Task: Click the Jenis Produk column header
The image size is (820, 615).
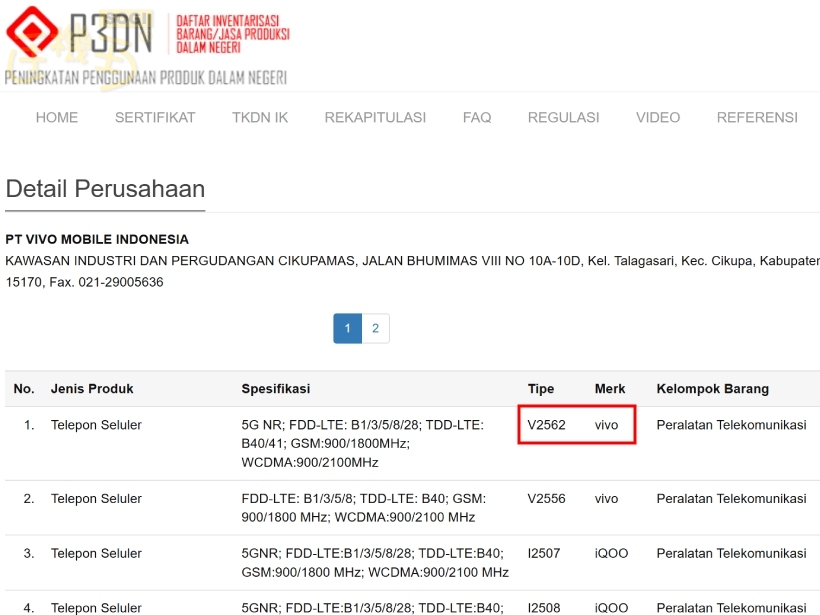Action: 92,388
